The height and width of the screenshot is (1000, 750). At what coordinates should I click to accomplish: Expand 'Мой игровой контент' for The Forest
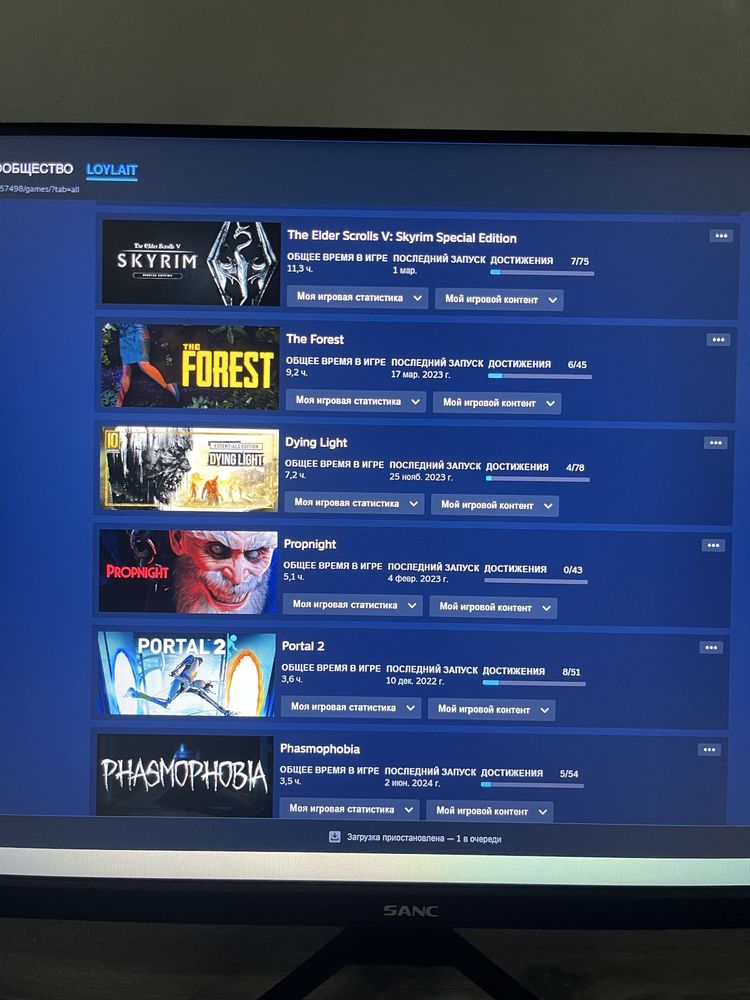497,403
